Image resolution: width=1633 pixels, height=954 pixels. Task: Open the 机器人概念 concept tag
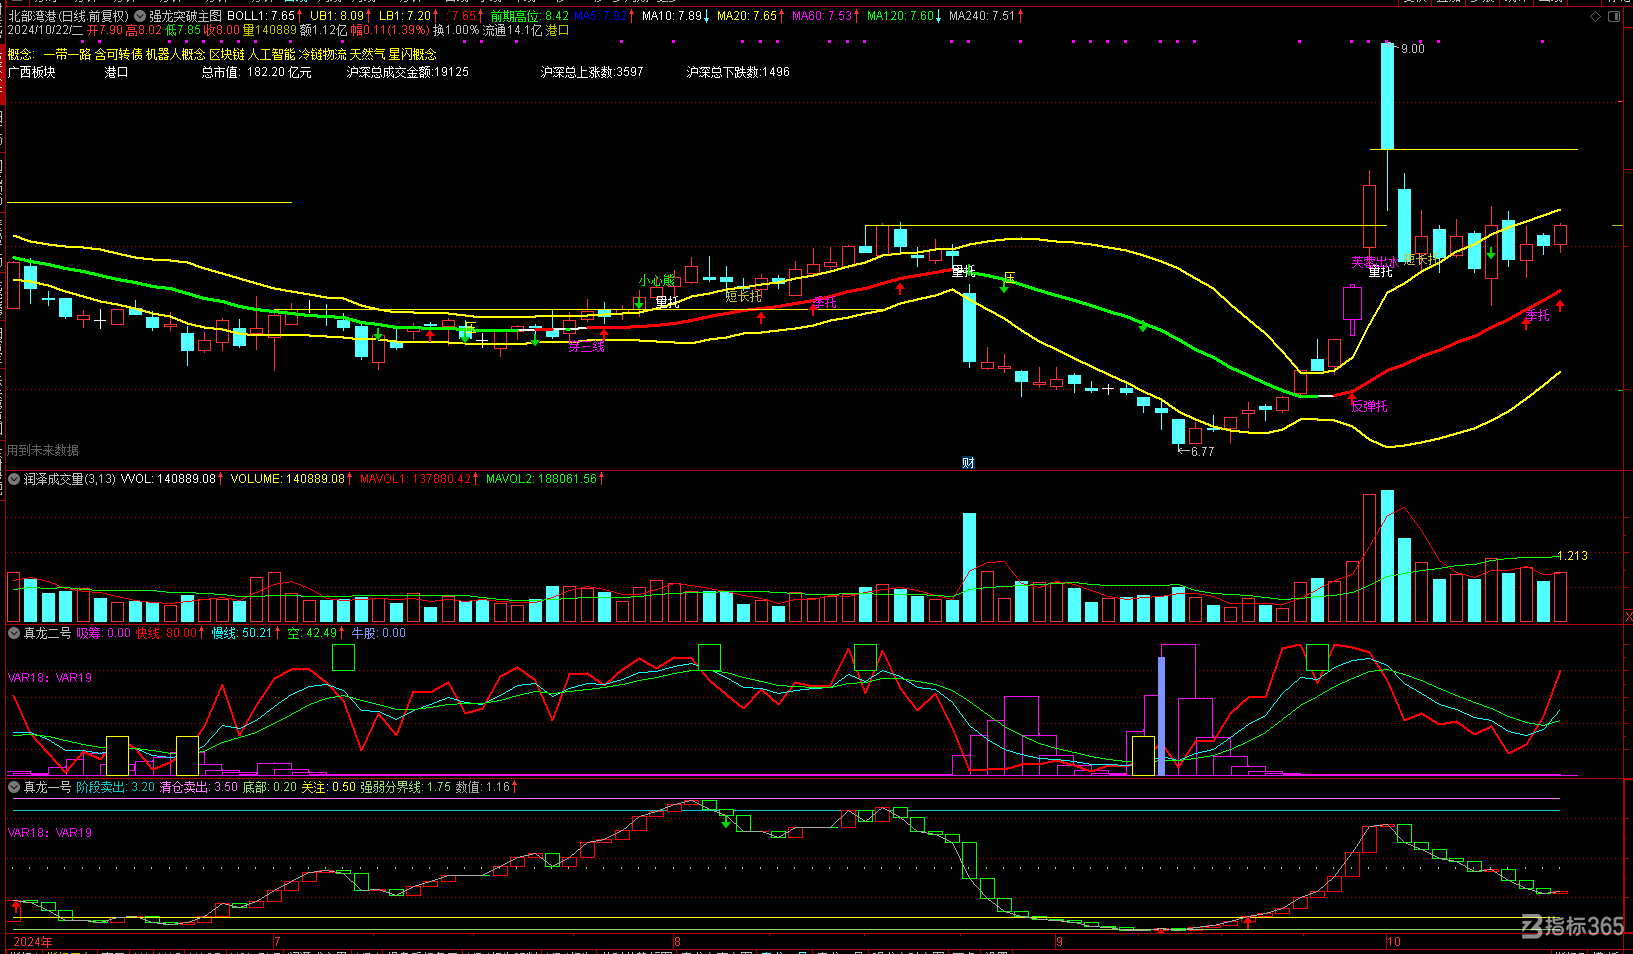pyautogui.click(x=175, y=54)
